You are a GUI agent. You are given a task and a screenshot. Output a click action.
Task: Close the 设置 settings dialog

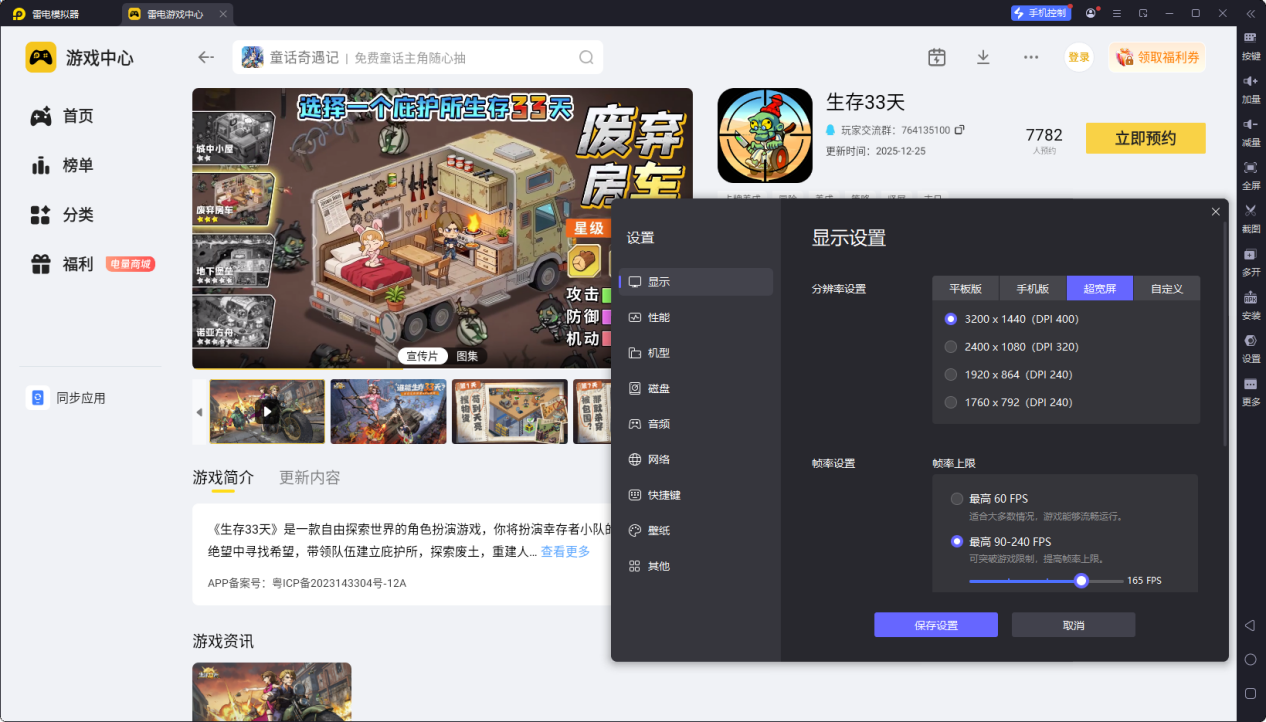click(x=1216, y=212)
